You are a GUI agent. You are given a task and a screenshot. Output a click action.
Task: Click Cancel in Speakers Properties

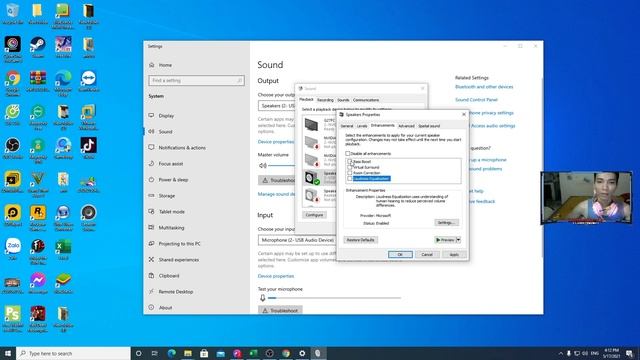tap(427, 255)
